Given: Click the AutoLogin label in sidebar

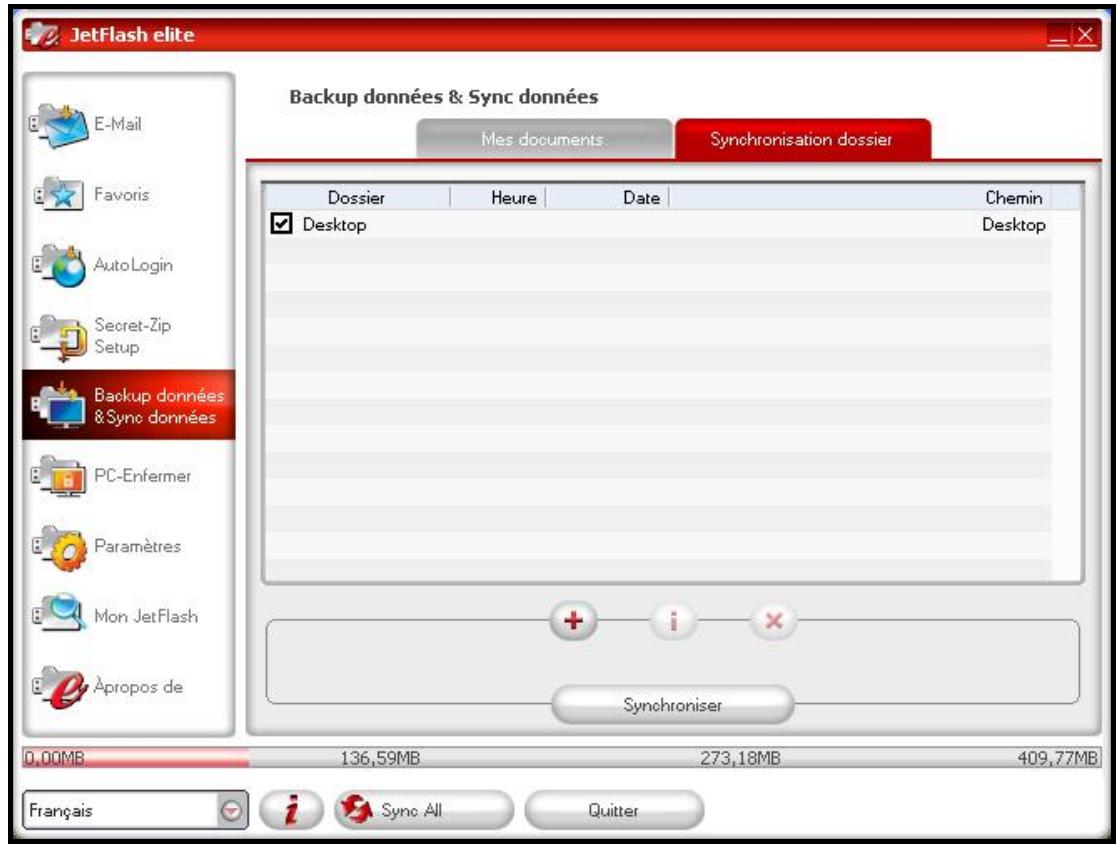Looking at the screenshot, I should pos(133,265).
